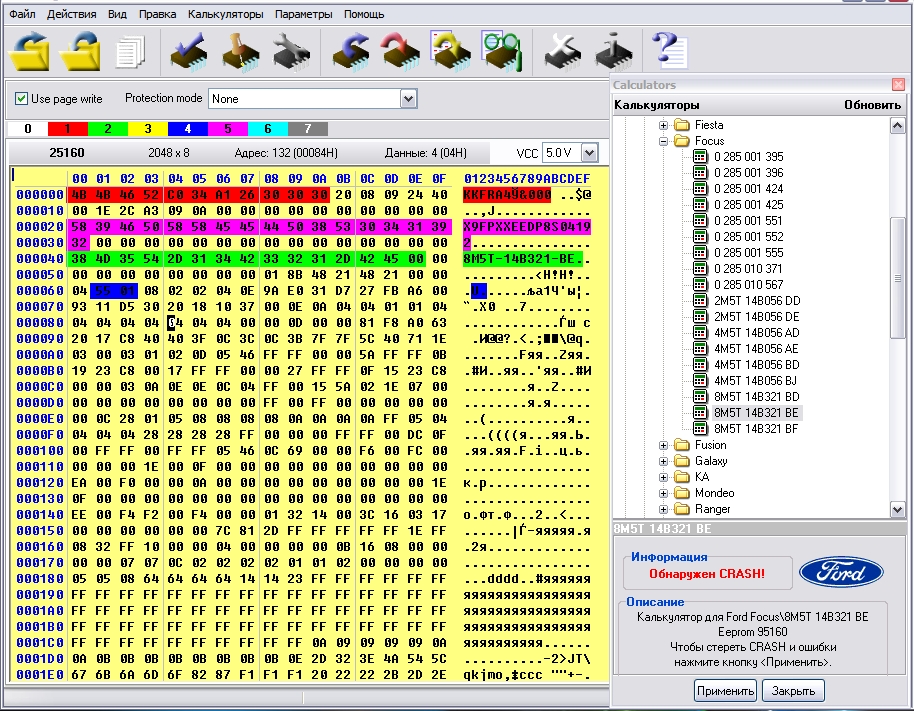
Task: Open the Вид menu
Action: click(117, 14)
